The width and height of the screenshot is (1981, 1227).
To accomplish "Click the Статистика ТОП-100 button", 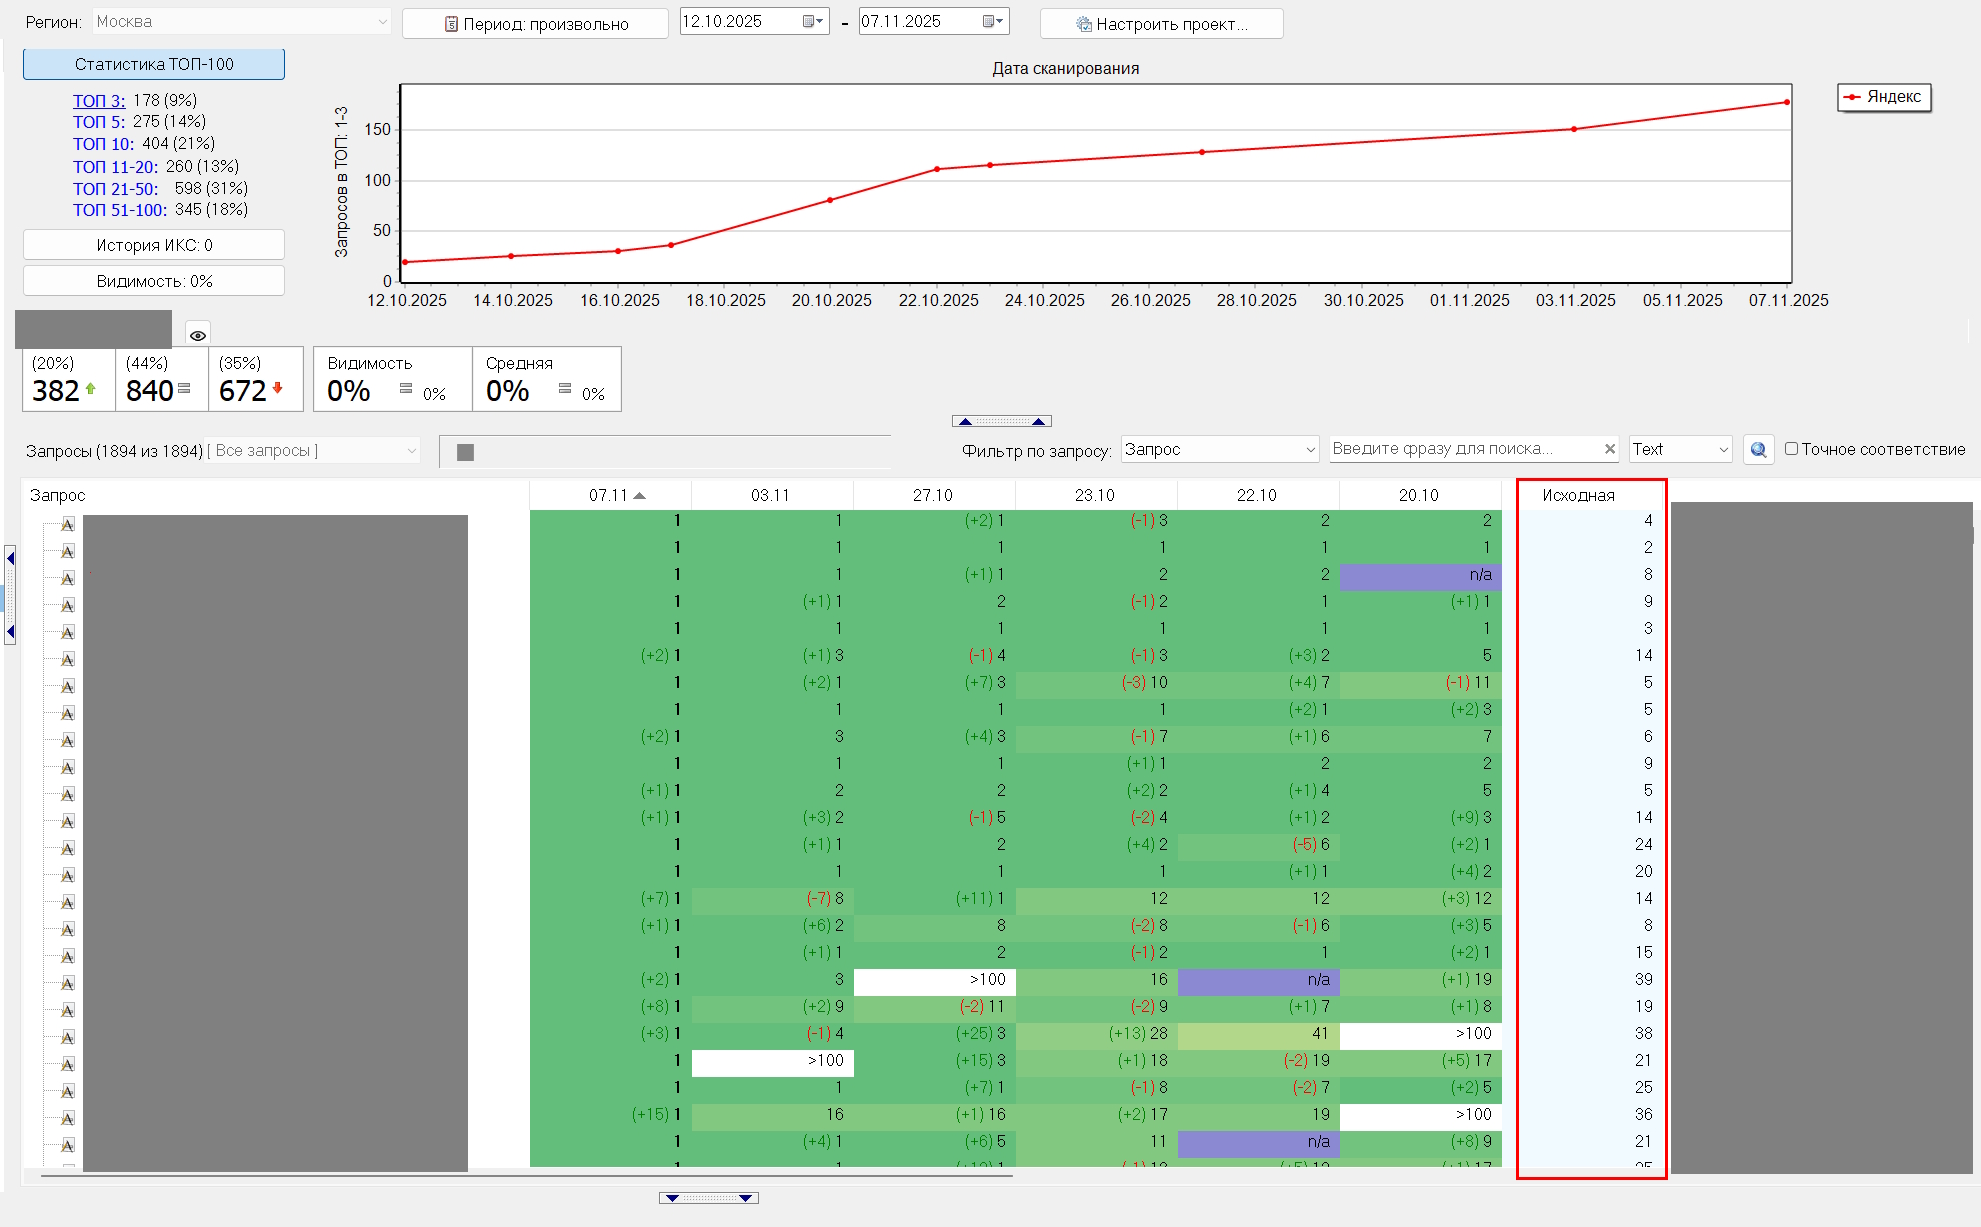I will point(154,64).
